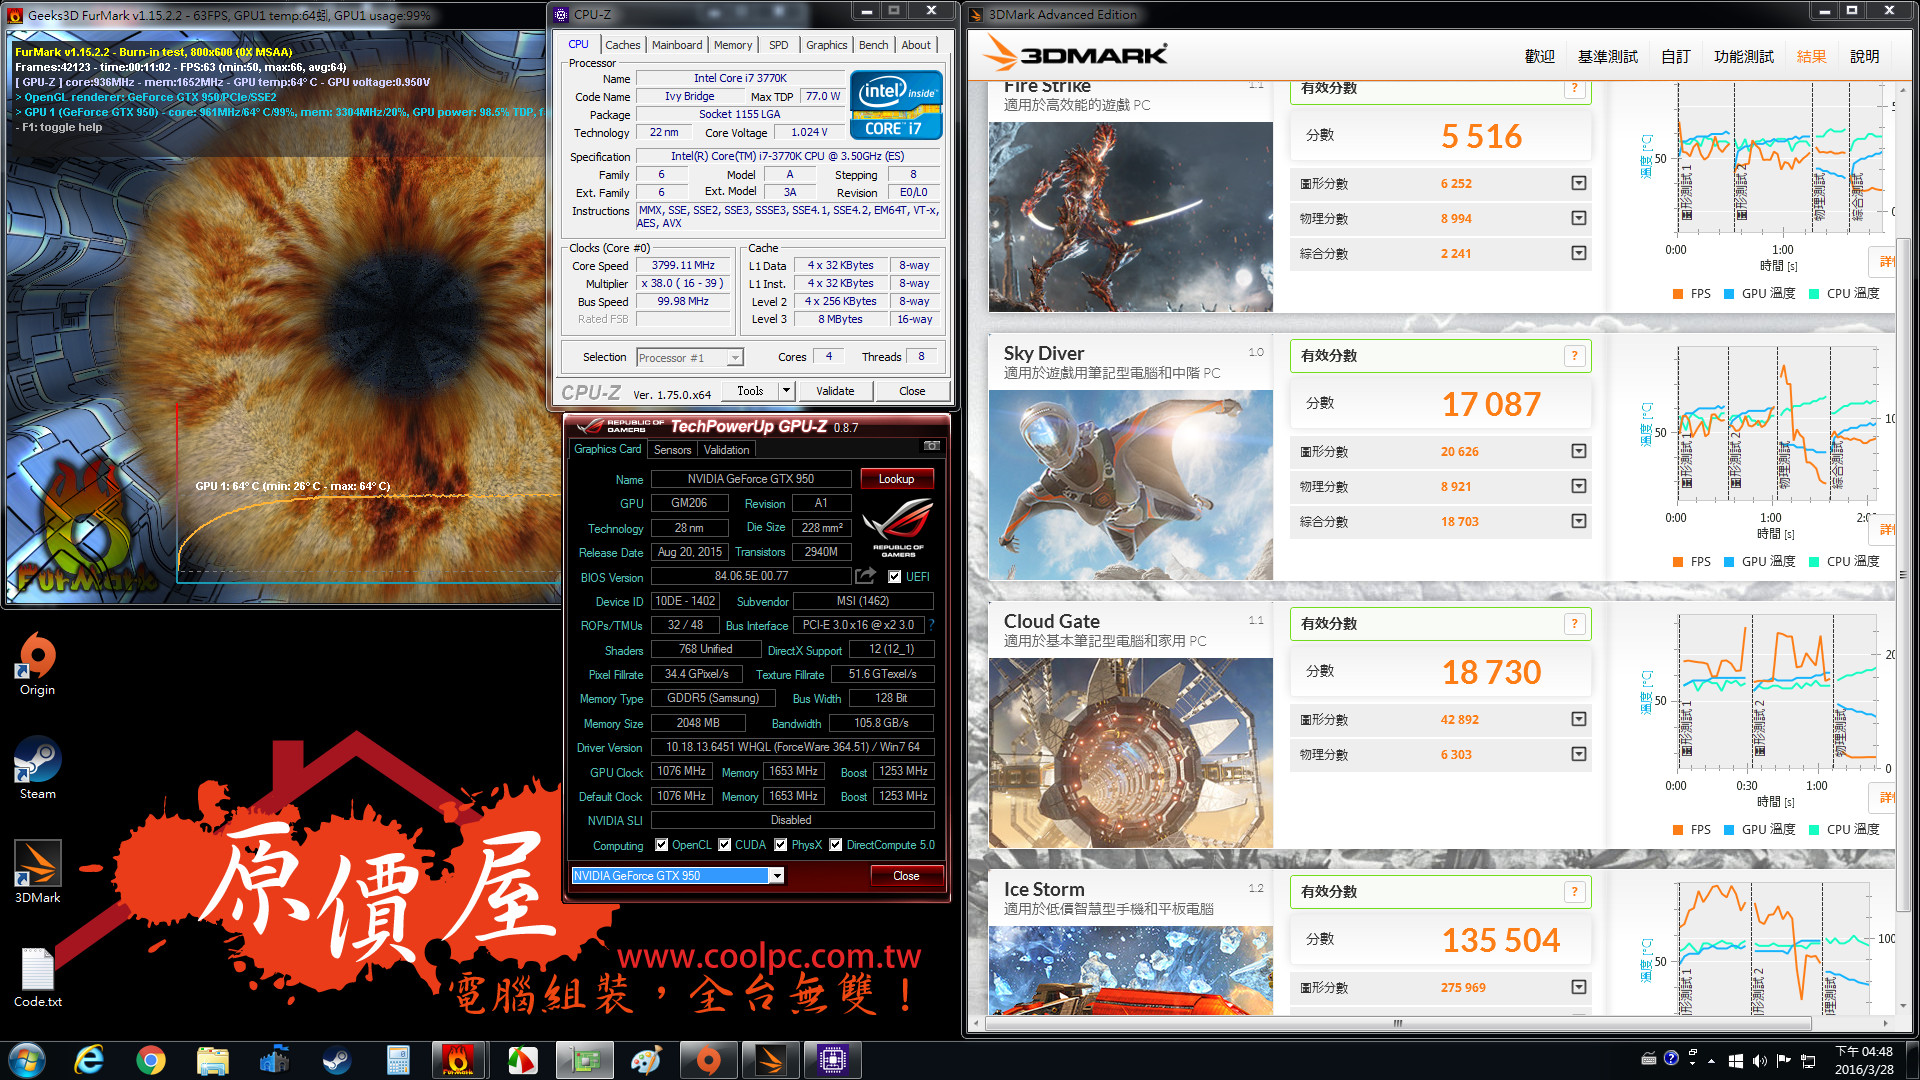Click the CPU-Z Validate button

pos(835,391)
